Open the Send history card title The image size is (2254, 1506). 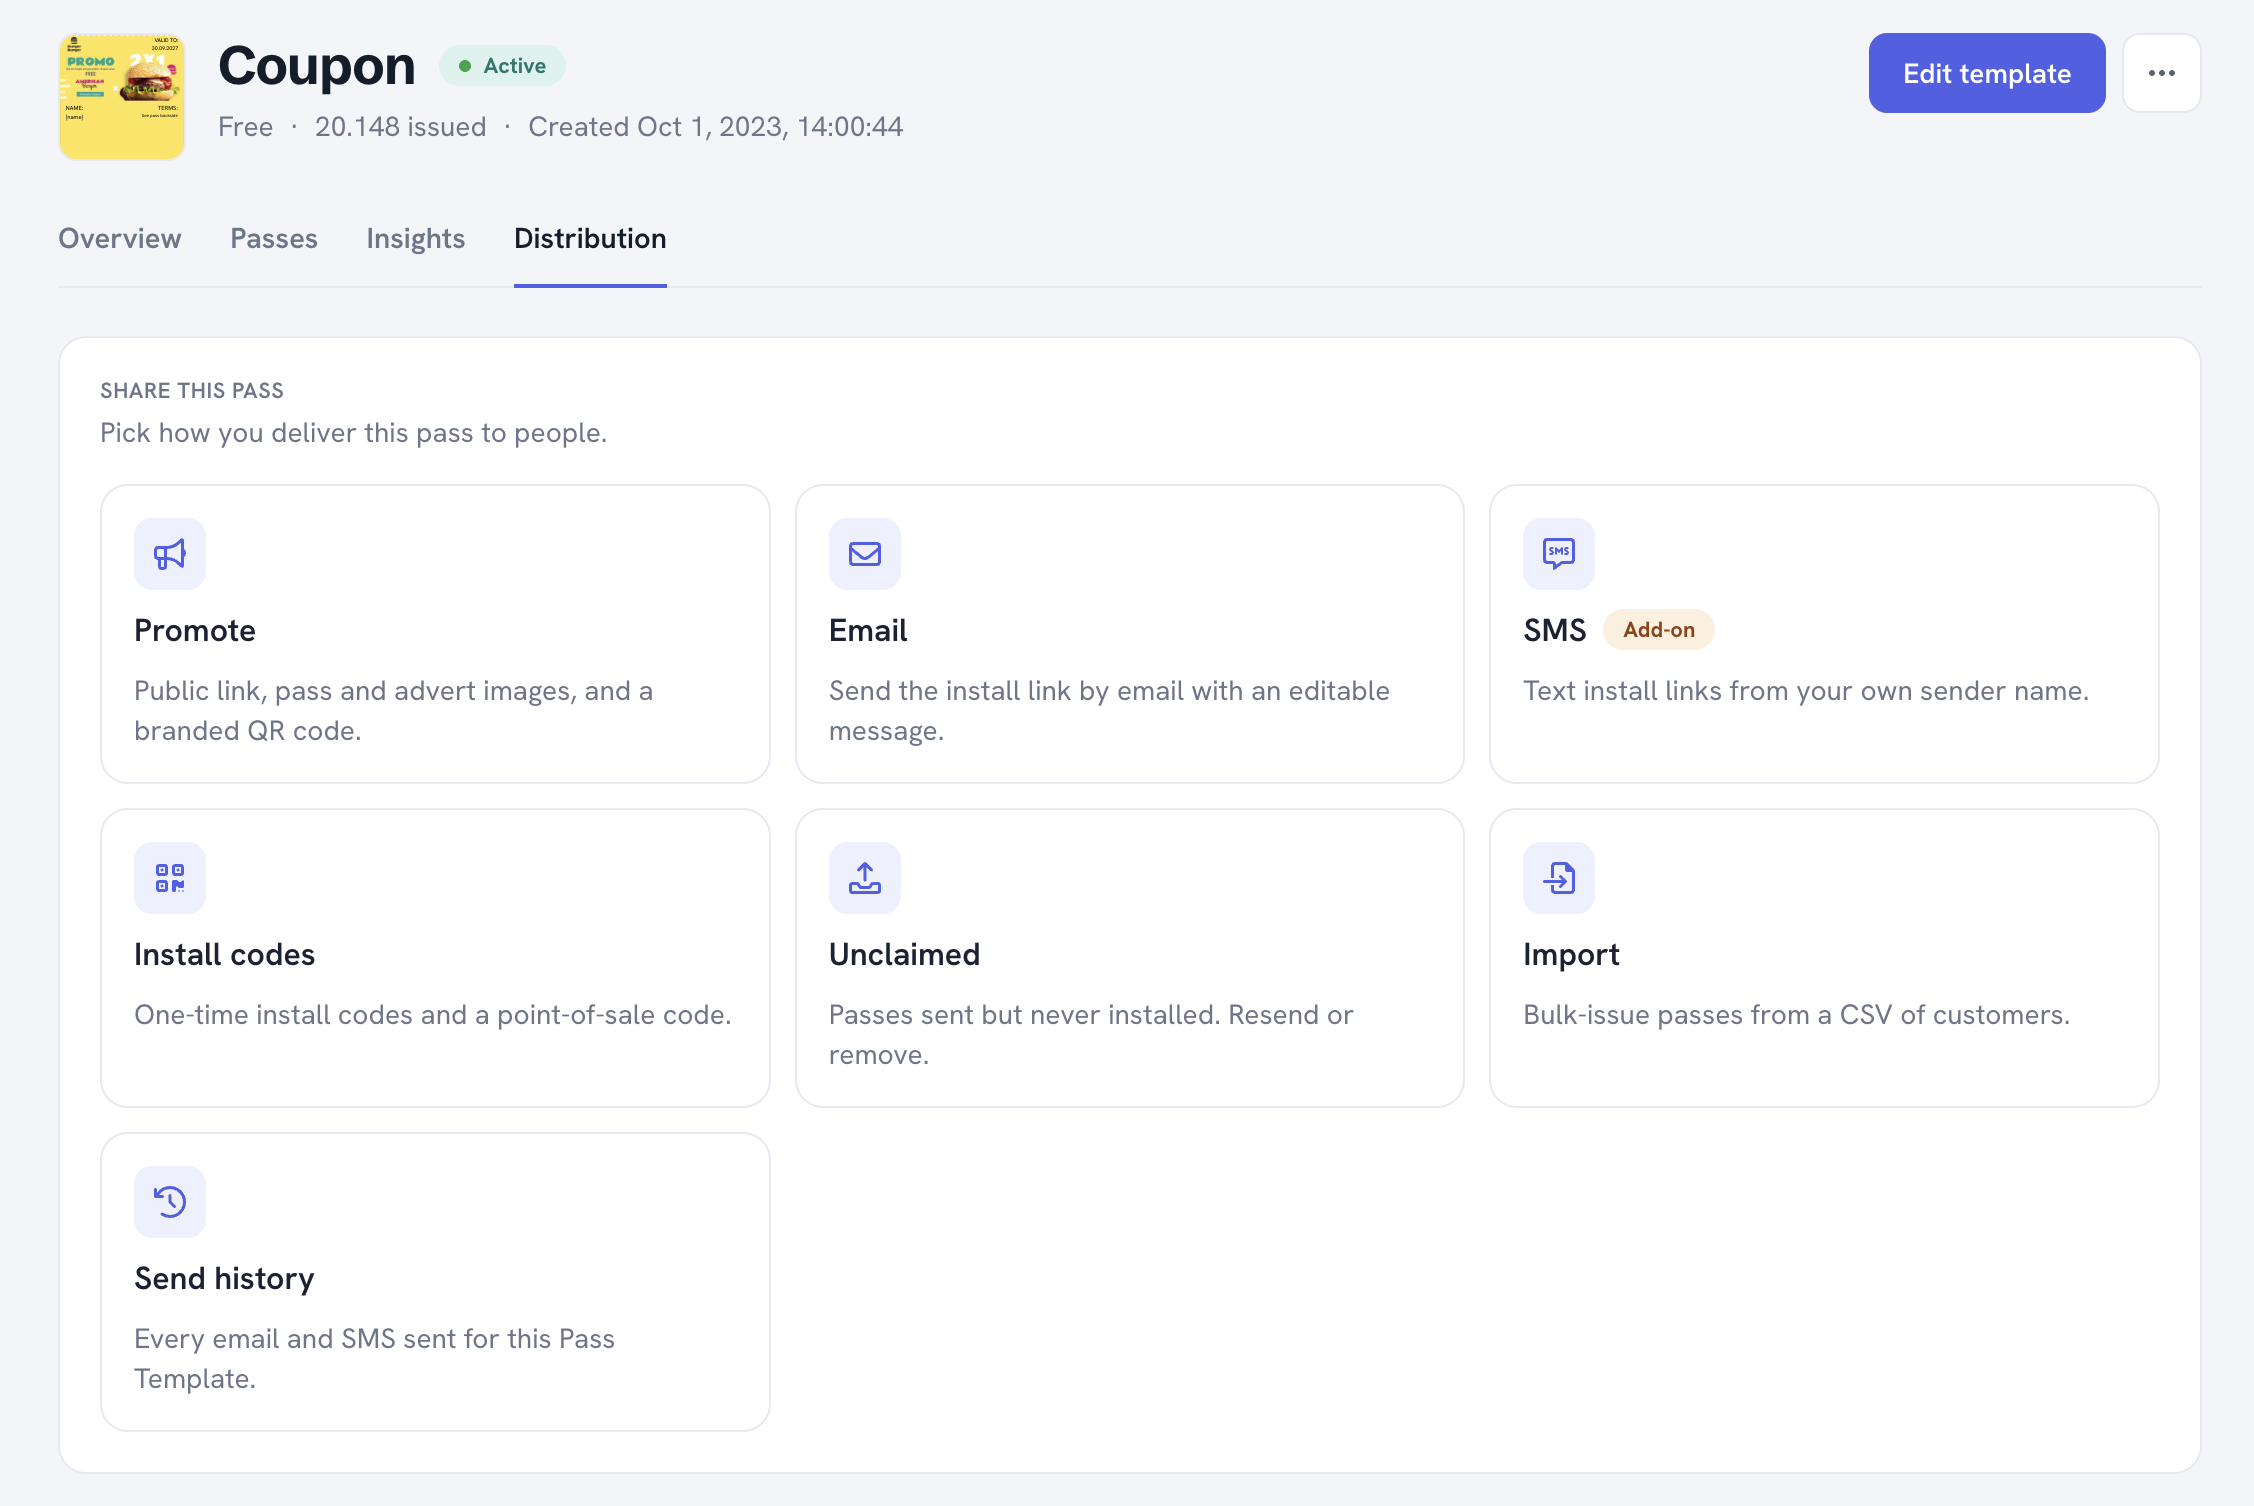click(225, 1278)
